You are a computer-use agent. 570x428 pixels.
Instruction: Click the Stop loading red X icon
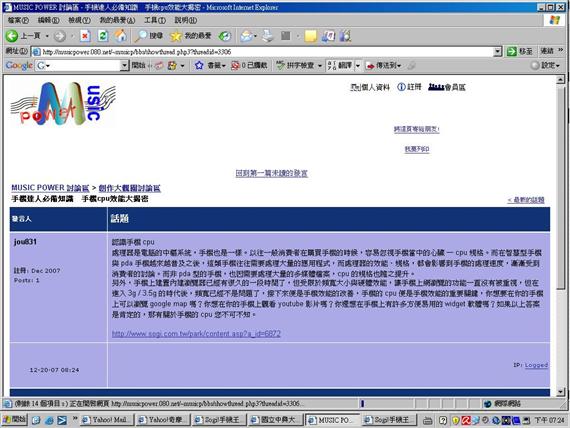[x=85, y=36]
